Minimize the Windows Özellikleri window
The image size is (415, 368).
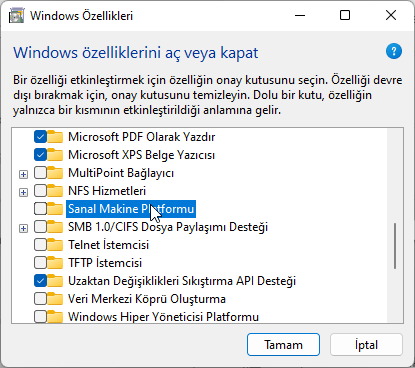[x=300, y=15]
